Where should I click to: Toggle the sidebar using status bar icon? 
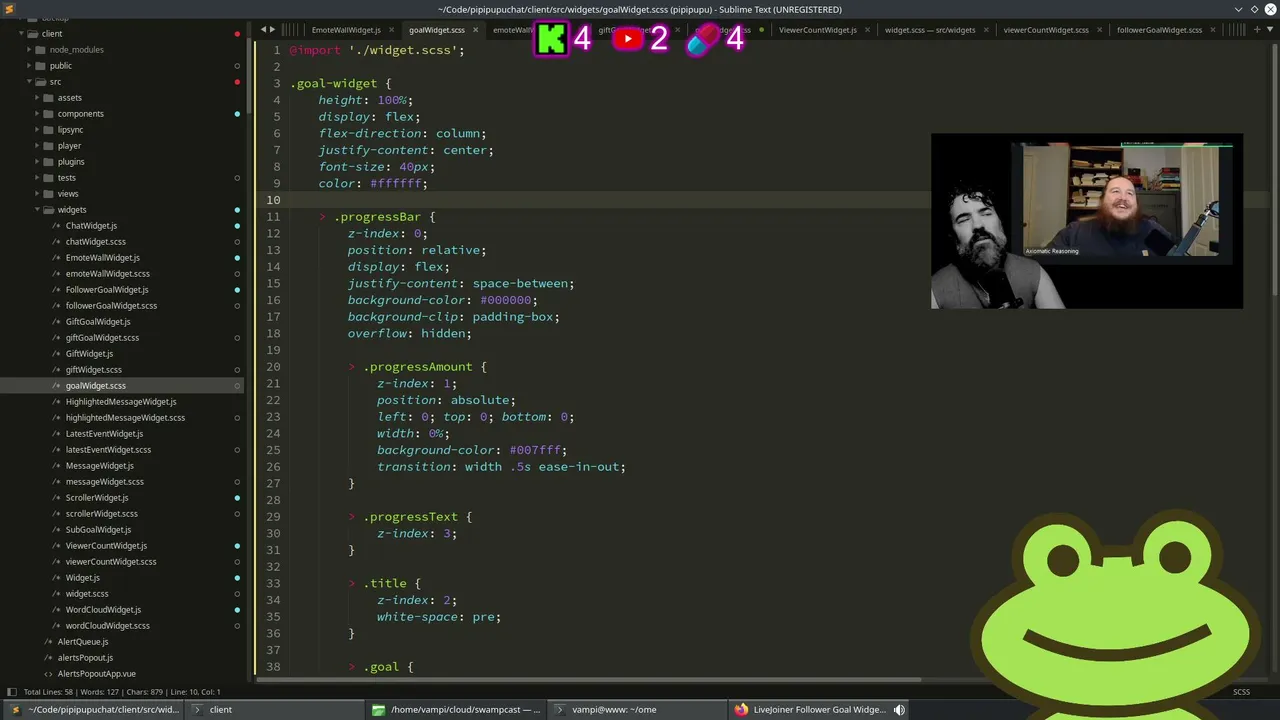(11, 692)
